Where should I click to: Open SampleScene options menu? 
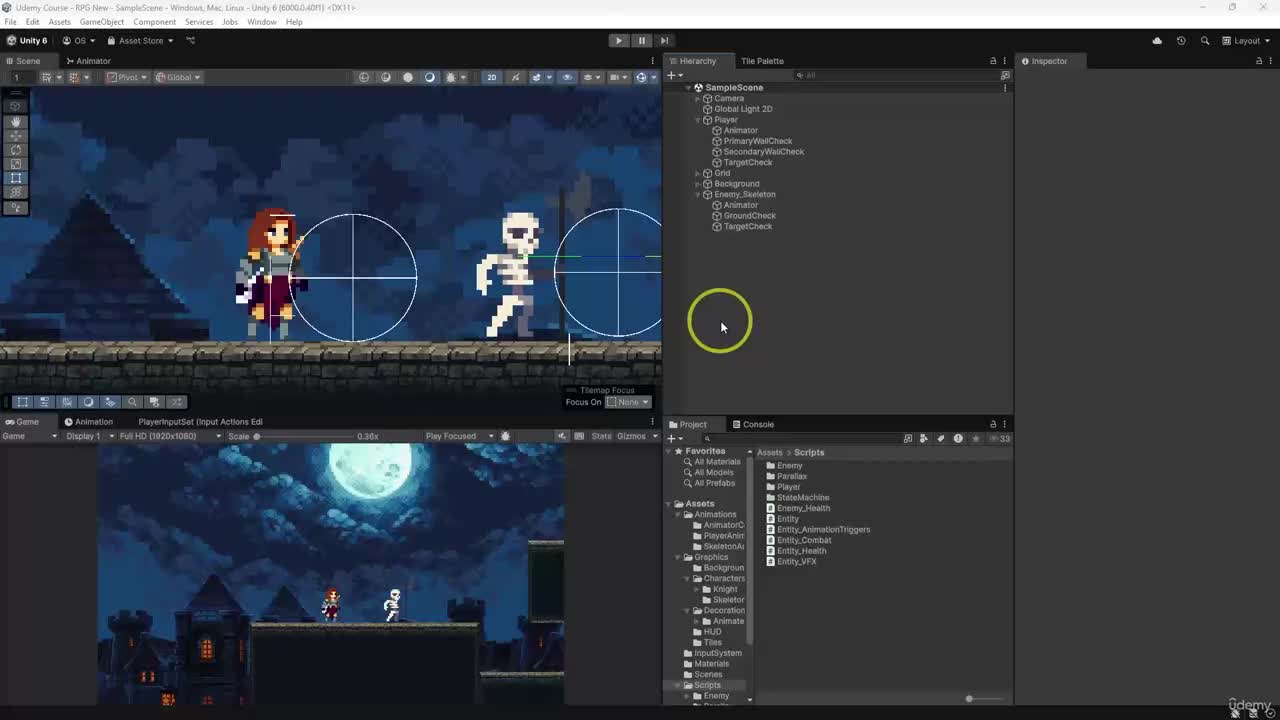pyautogui.click(x=1005, y=88)
